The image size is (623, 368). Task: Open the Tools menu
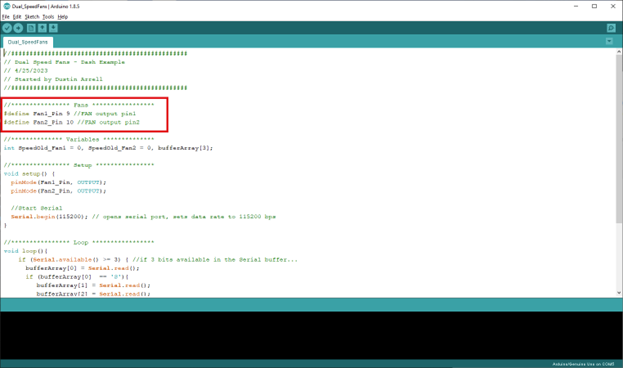tap(48, 17)
